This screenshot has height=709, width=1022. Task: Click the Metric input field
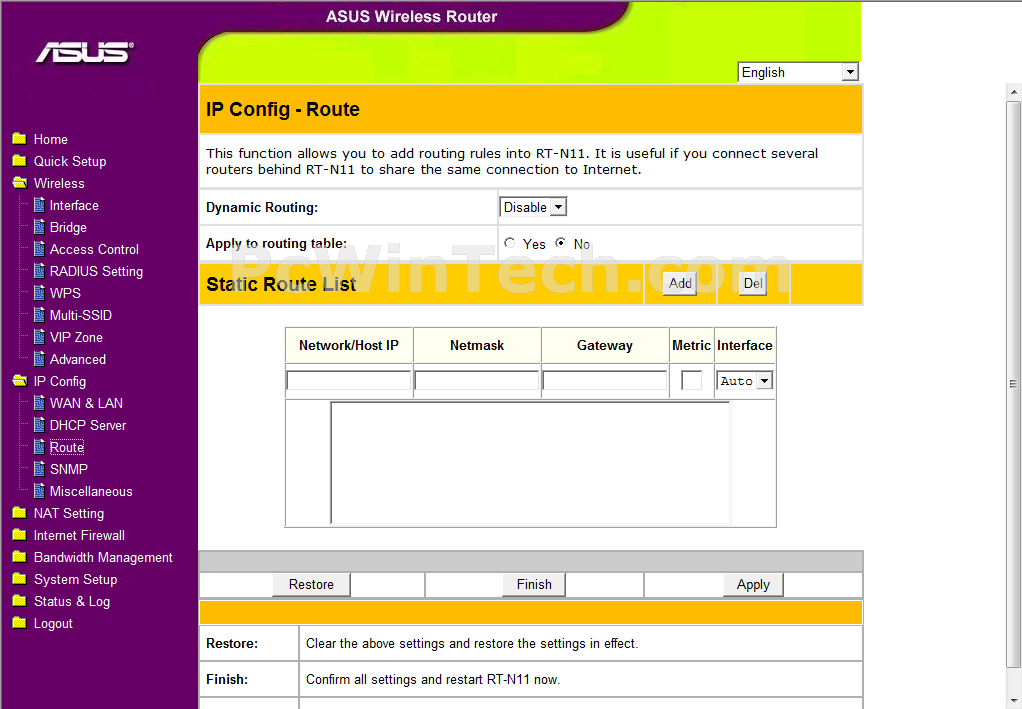point(692,381)
